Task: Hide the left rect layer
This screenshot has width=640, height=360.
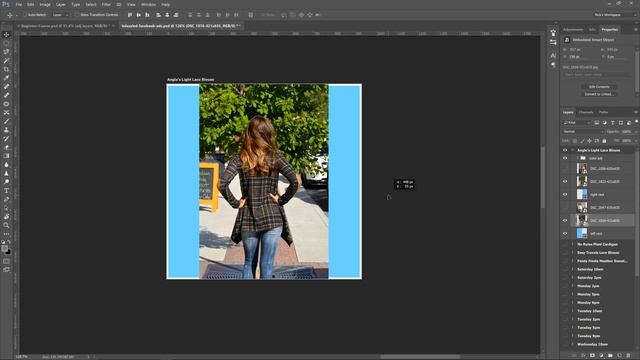Action: (x=565, y=234)
